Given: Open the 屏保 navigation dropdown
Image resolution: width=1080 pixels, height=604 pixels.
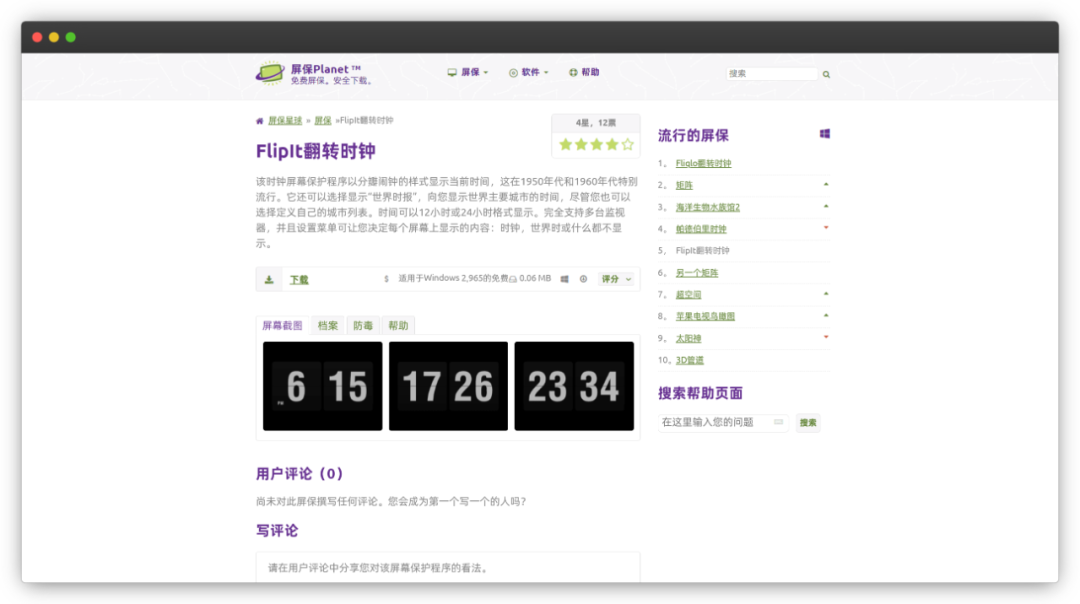Looking at the screenshot, I should 471,73.
